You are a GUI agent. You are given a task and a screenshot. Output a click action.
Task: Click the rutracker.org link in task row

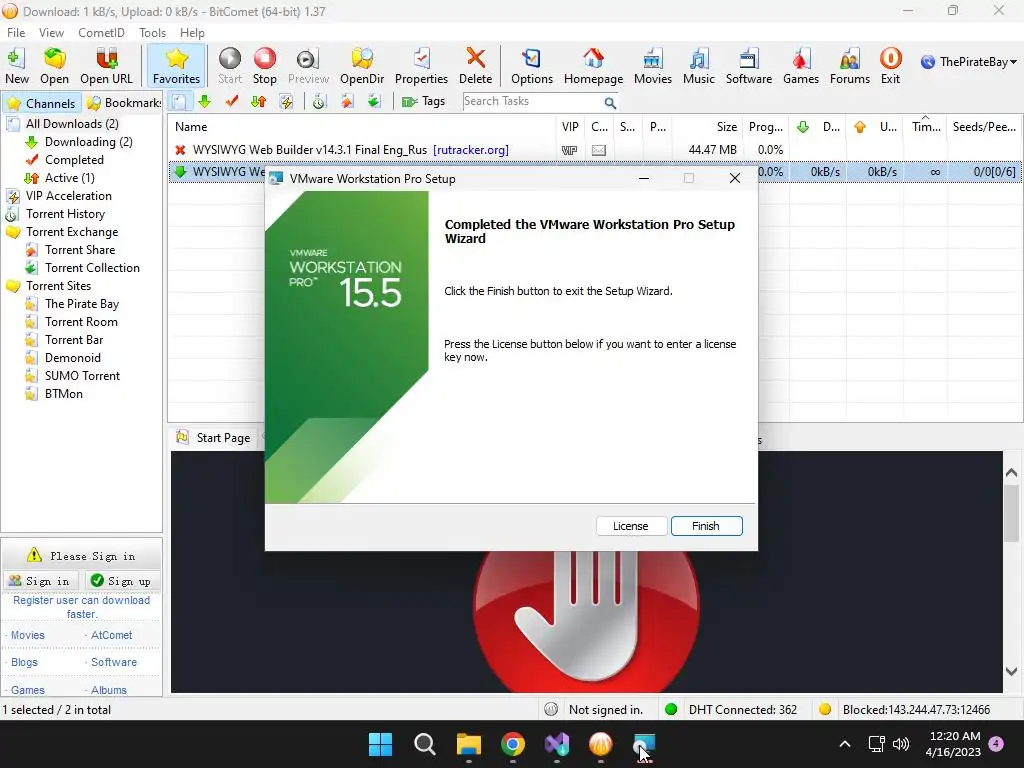tap(471, 150)
